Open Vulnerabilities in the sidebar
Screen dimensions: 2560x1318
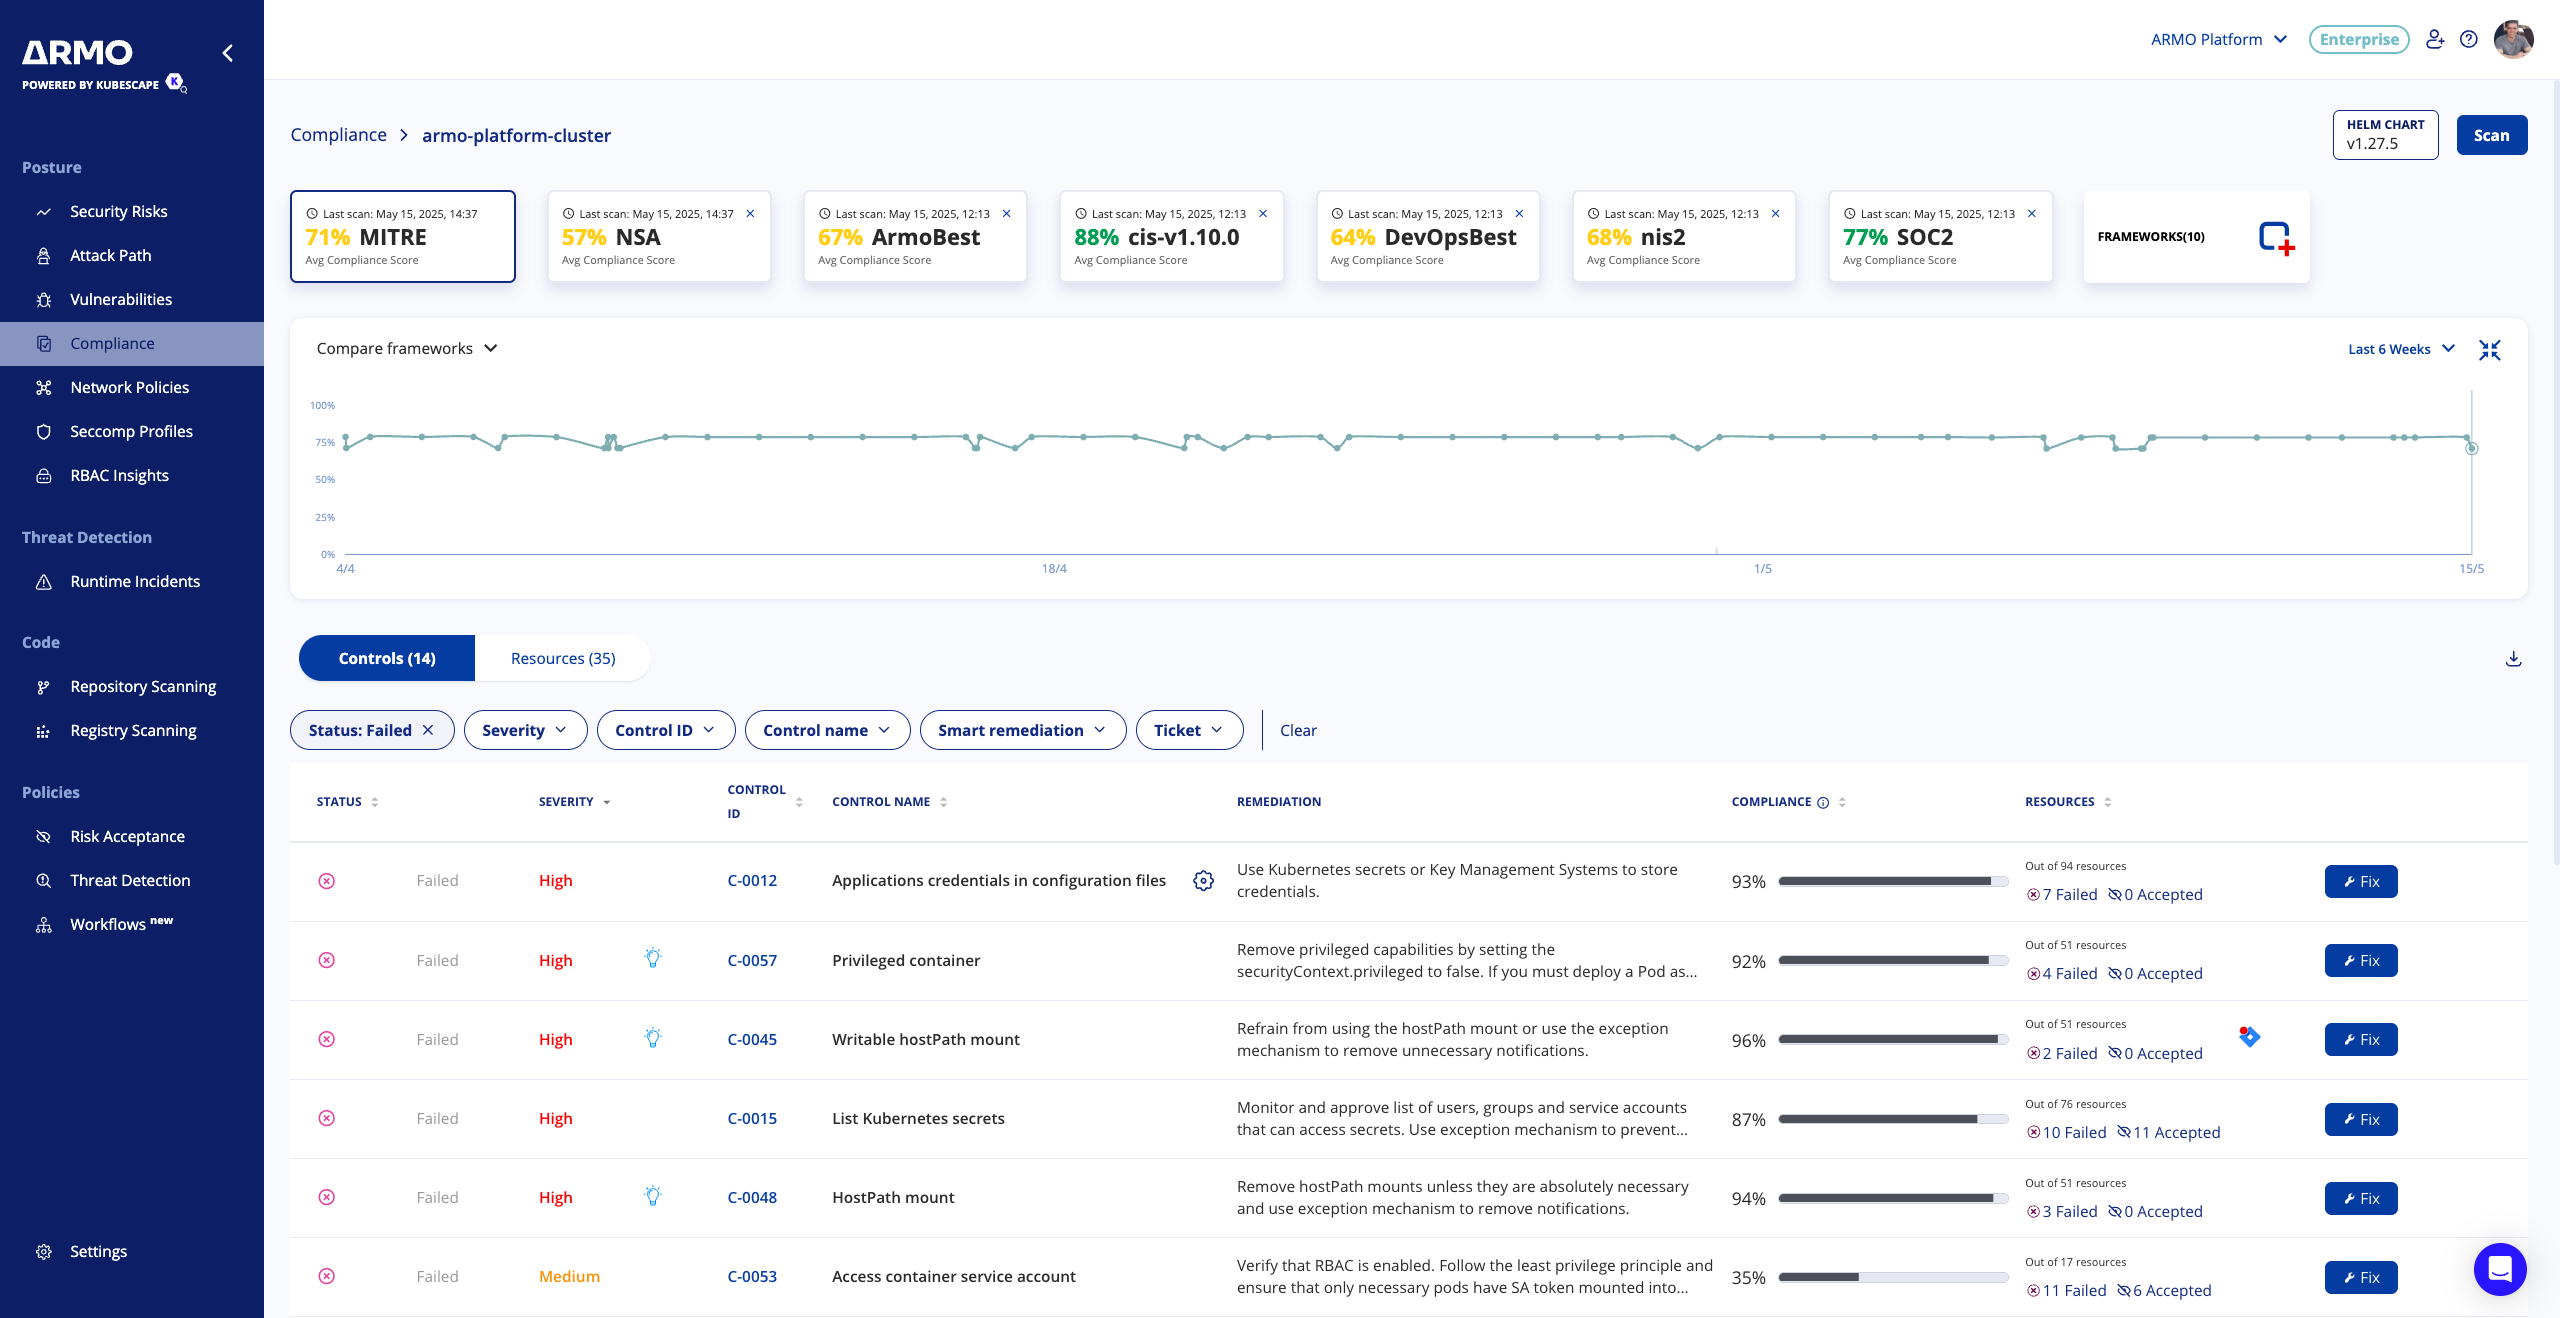(x=121, y=299)
